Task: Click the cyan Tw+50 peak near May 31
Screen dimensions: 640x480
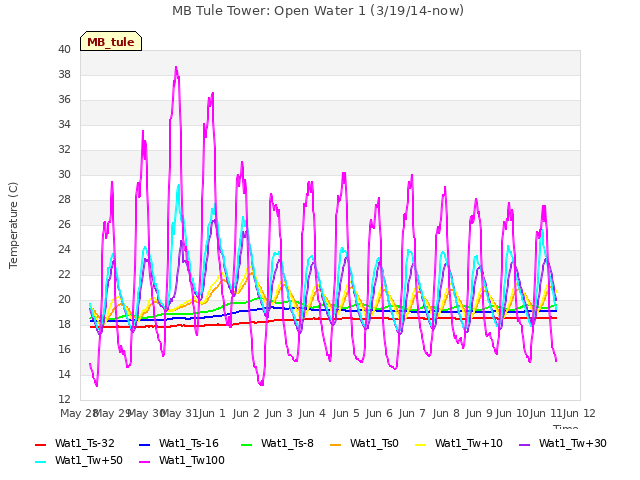Action: (178, 186)
